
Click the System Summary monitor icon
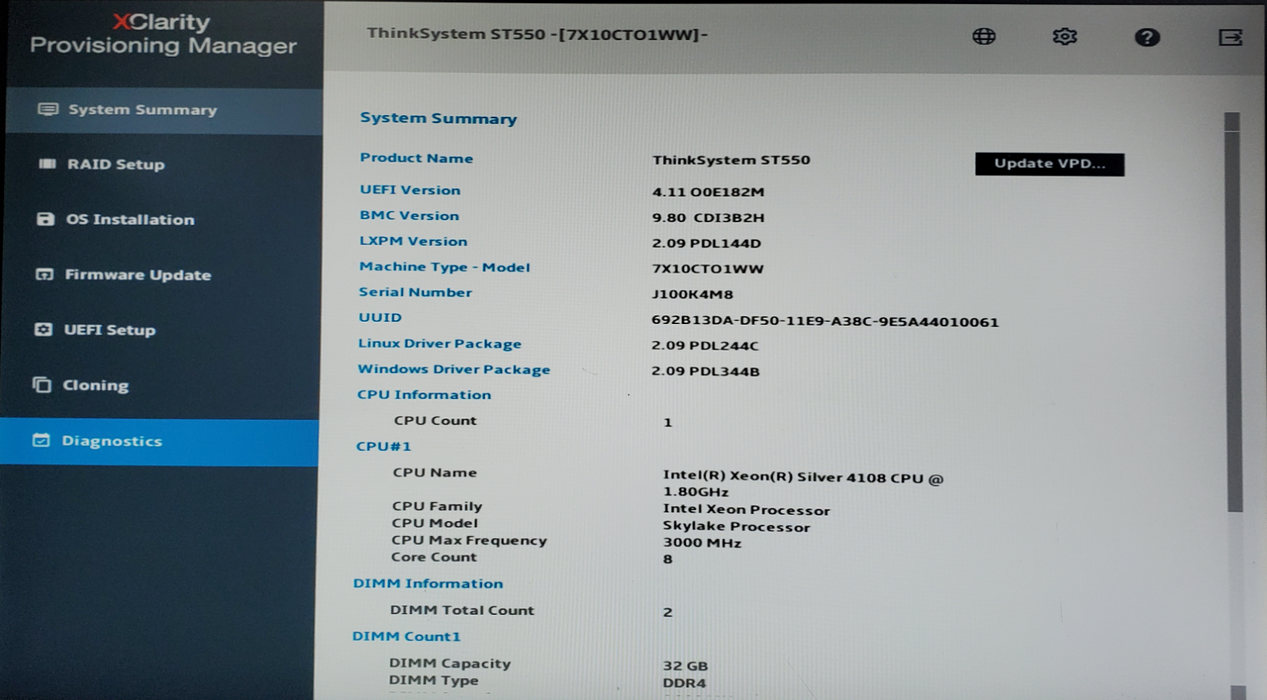click(x=48, y=109)
